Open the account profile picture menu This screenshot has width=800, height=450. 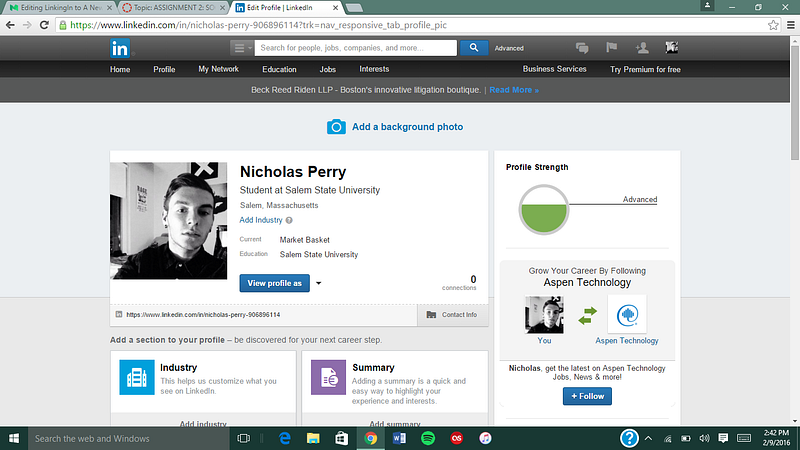(672, 47)
